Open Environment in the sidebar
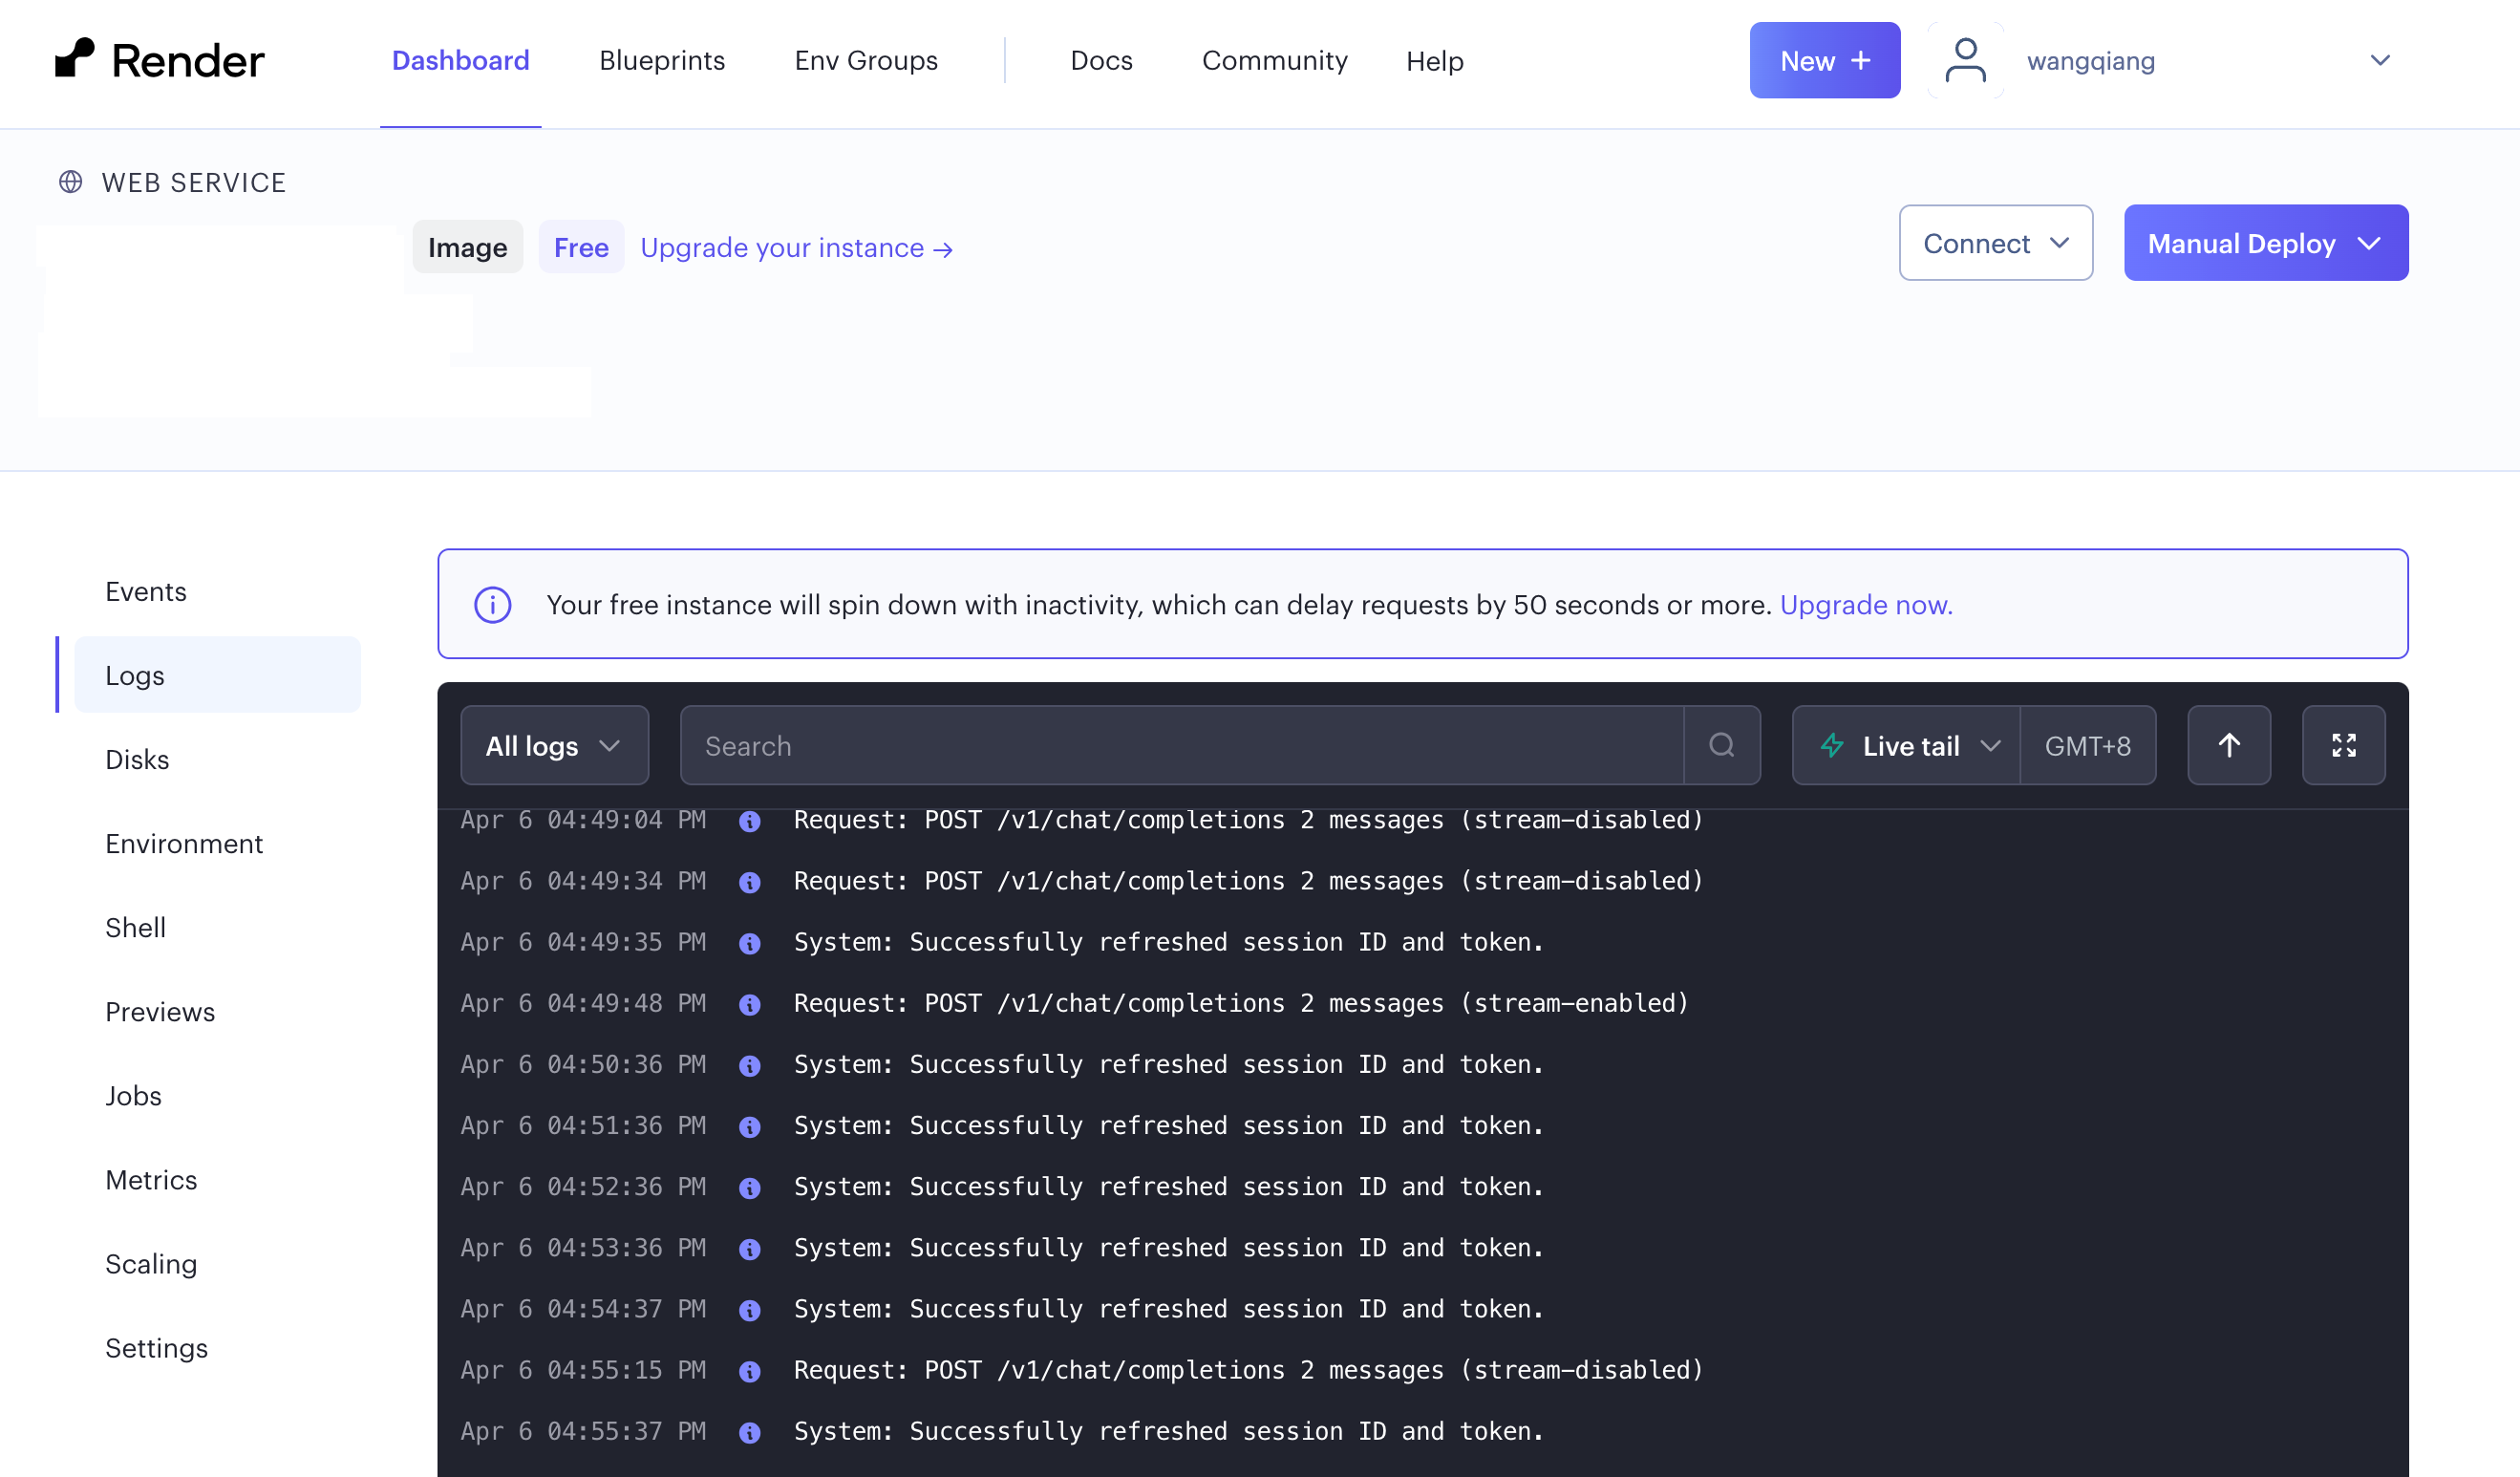Screen dimensions: 2520x1477 (x=184, y=843)
